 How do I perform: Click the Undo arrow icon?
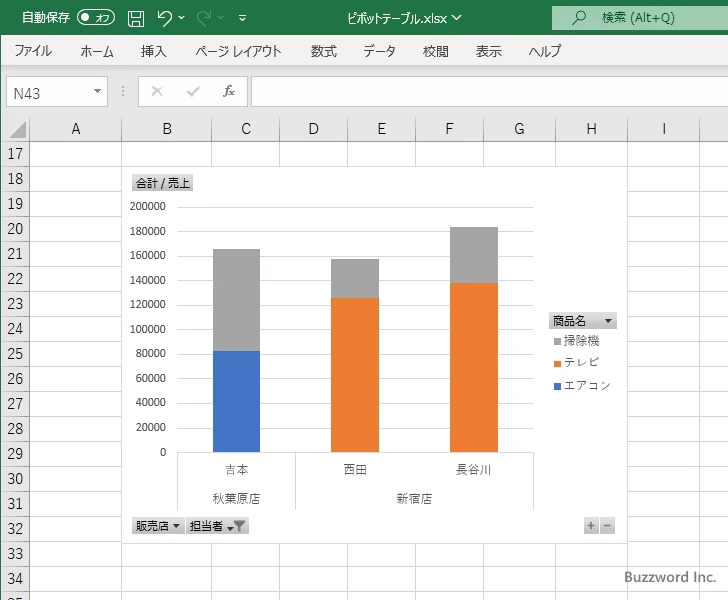(x=164, y=18)
